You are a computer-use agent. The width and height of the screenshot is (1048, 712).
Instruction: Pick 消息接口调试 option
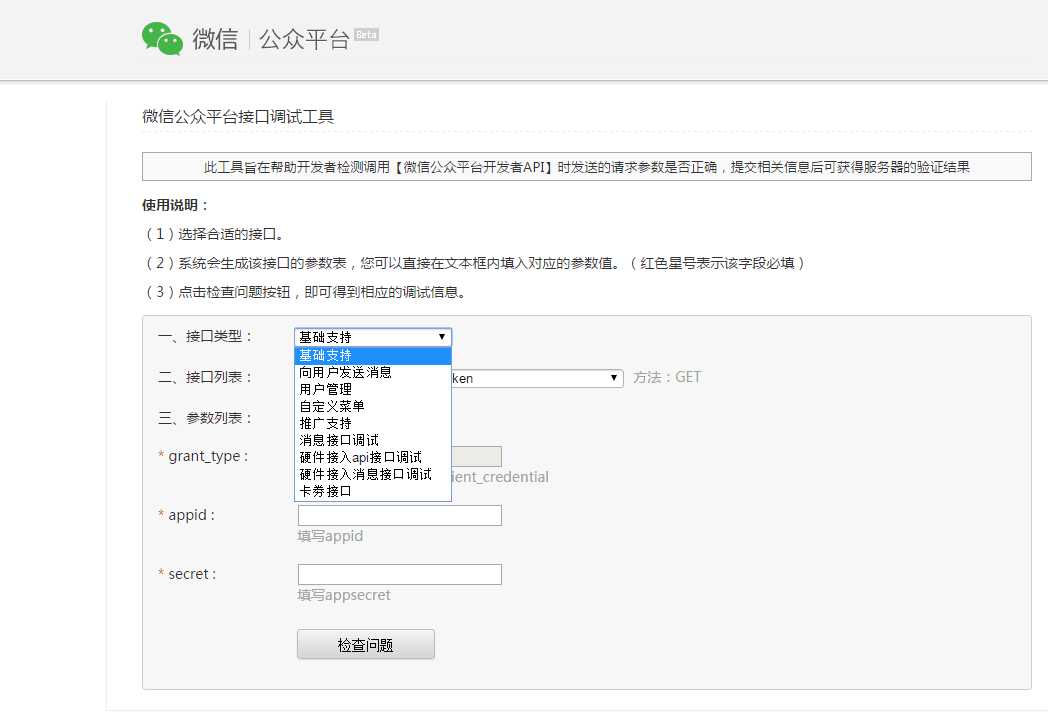pos(373,440)
